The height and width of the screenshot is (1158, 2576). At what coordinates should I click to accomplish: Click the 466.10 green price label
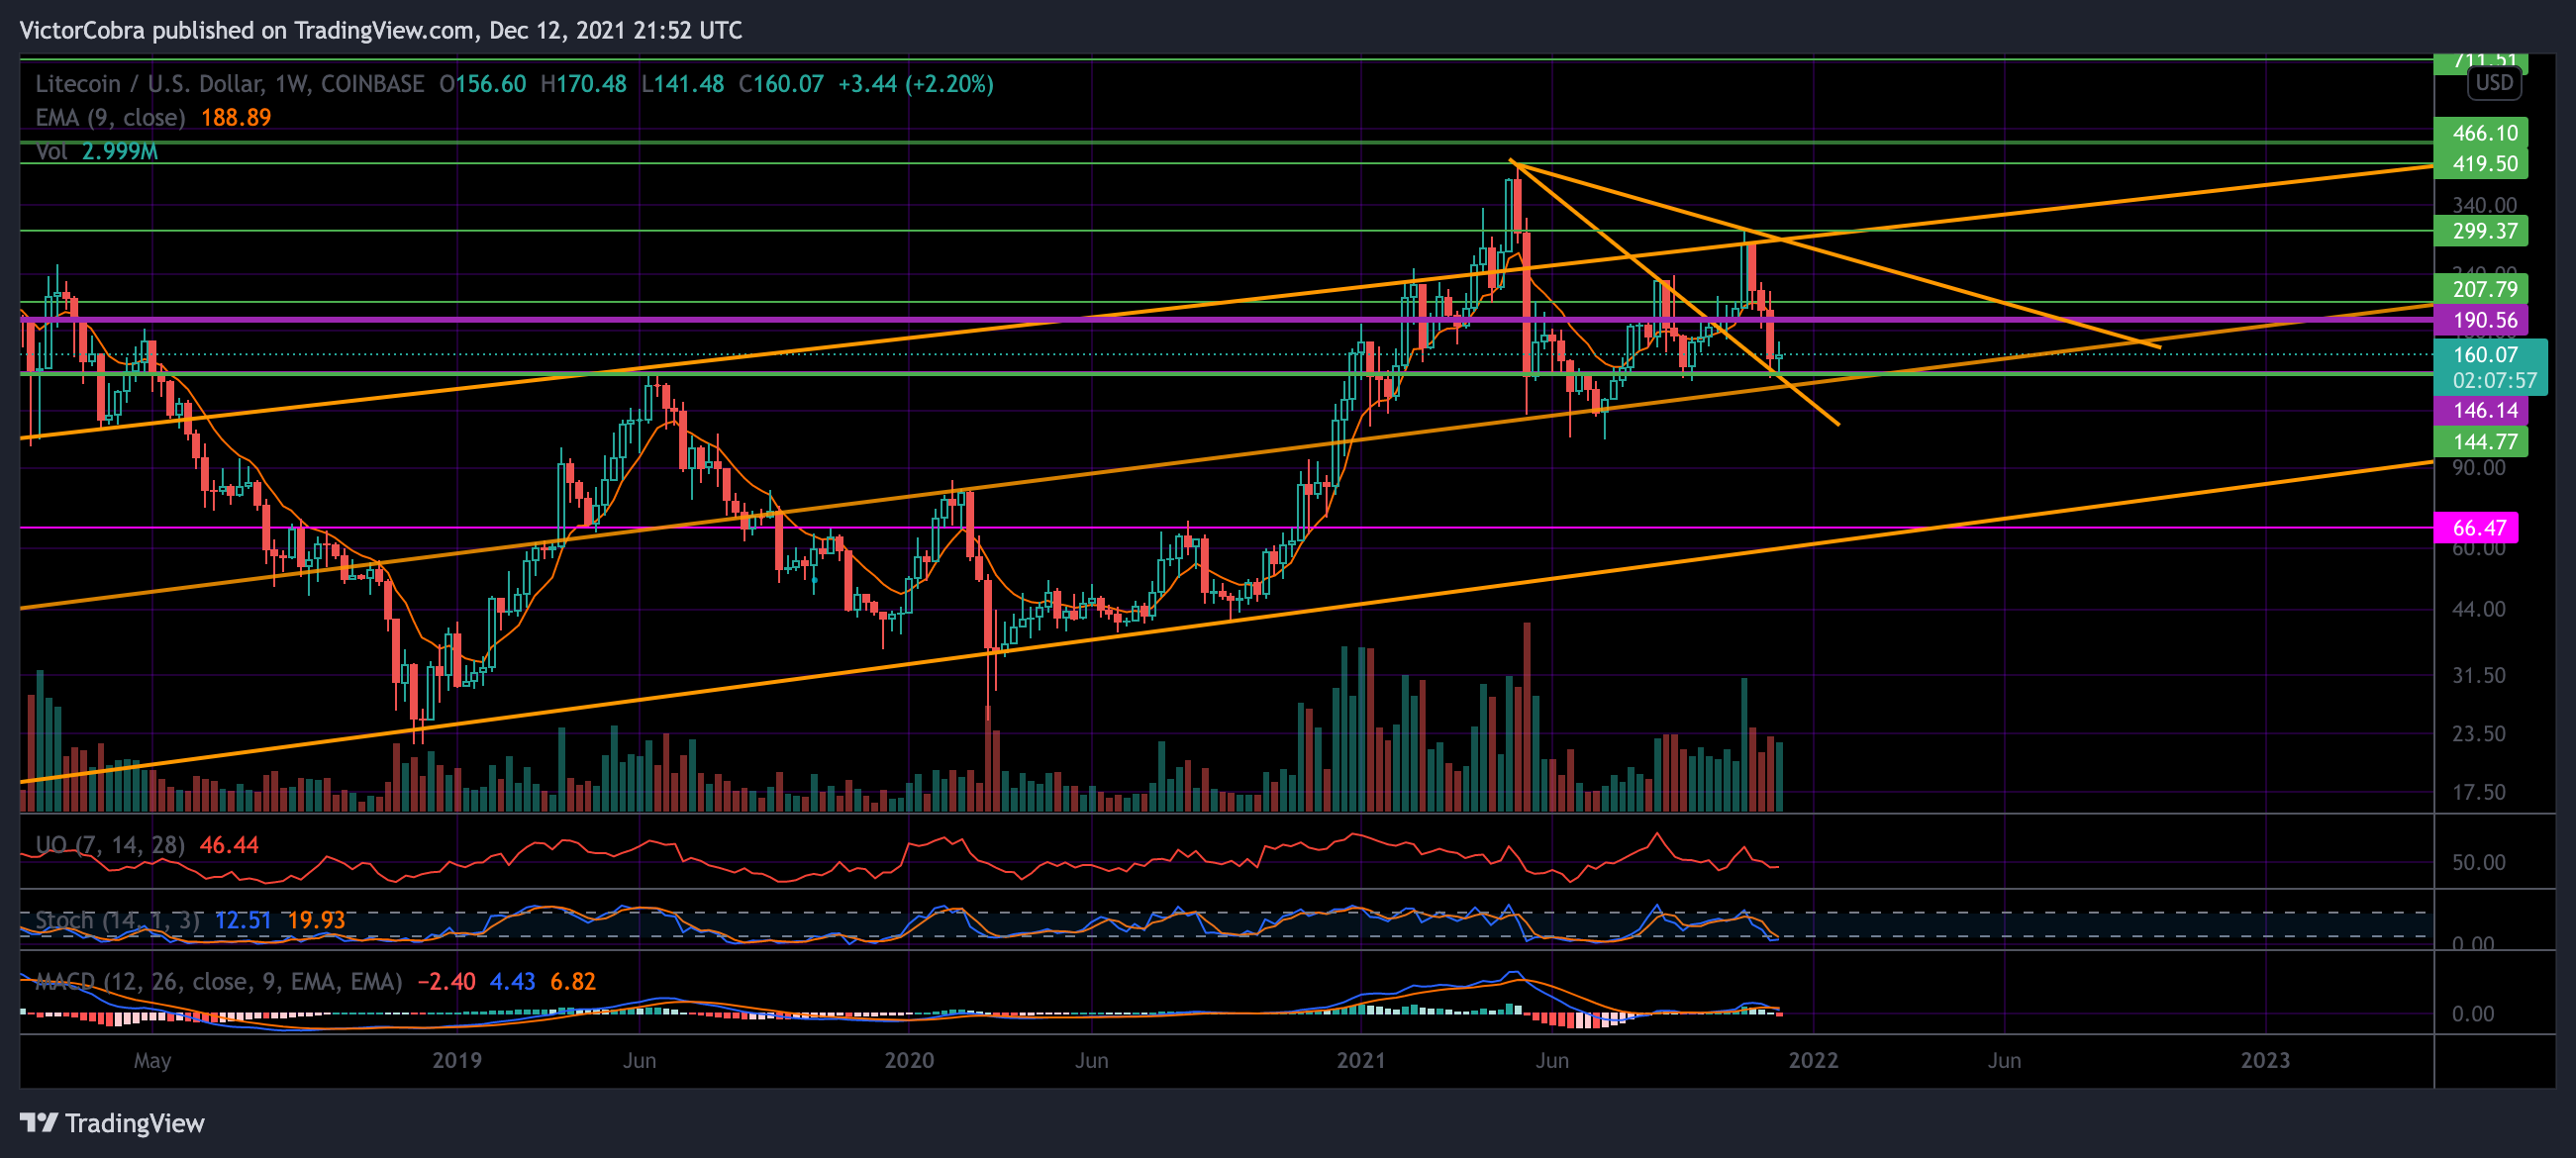pos(2480,133)
